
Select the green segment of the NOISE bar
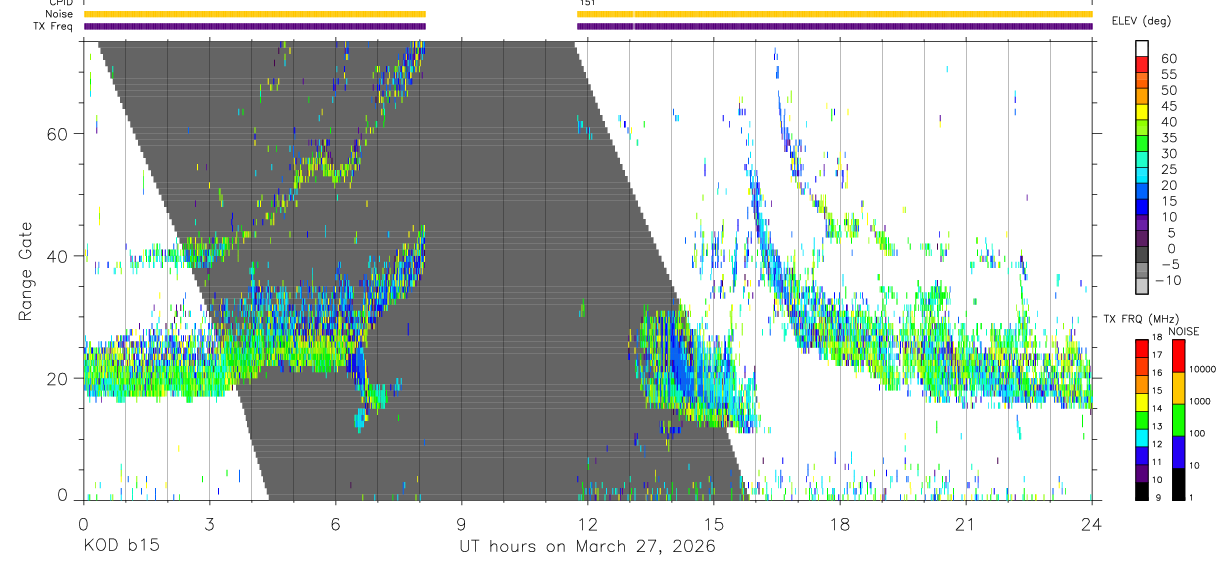[1176, 418]
